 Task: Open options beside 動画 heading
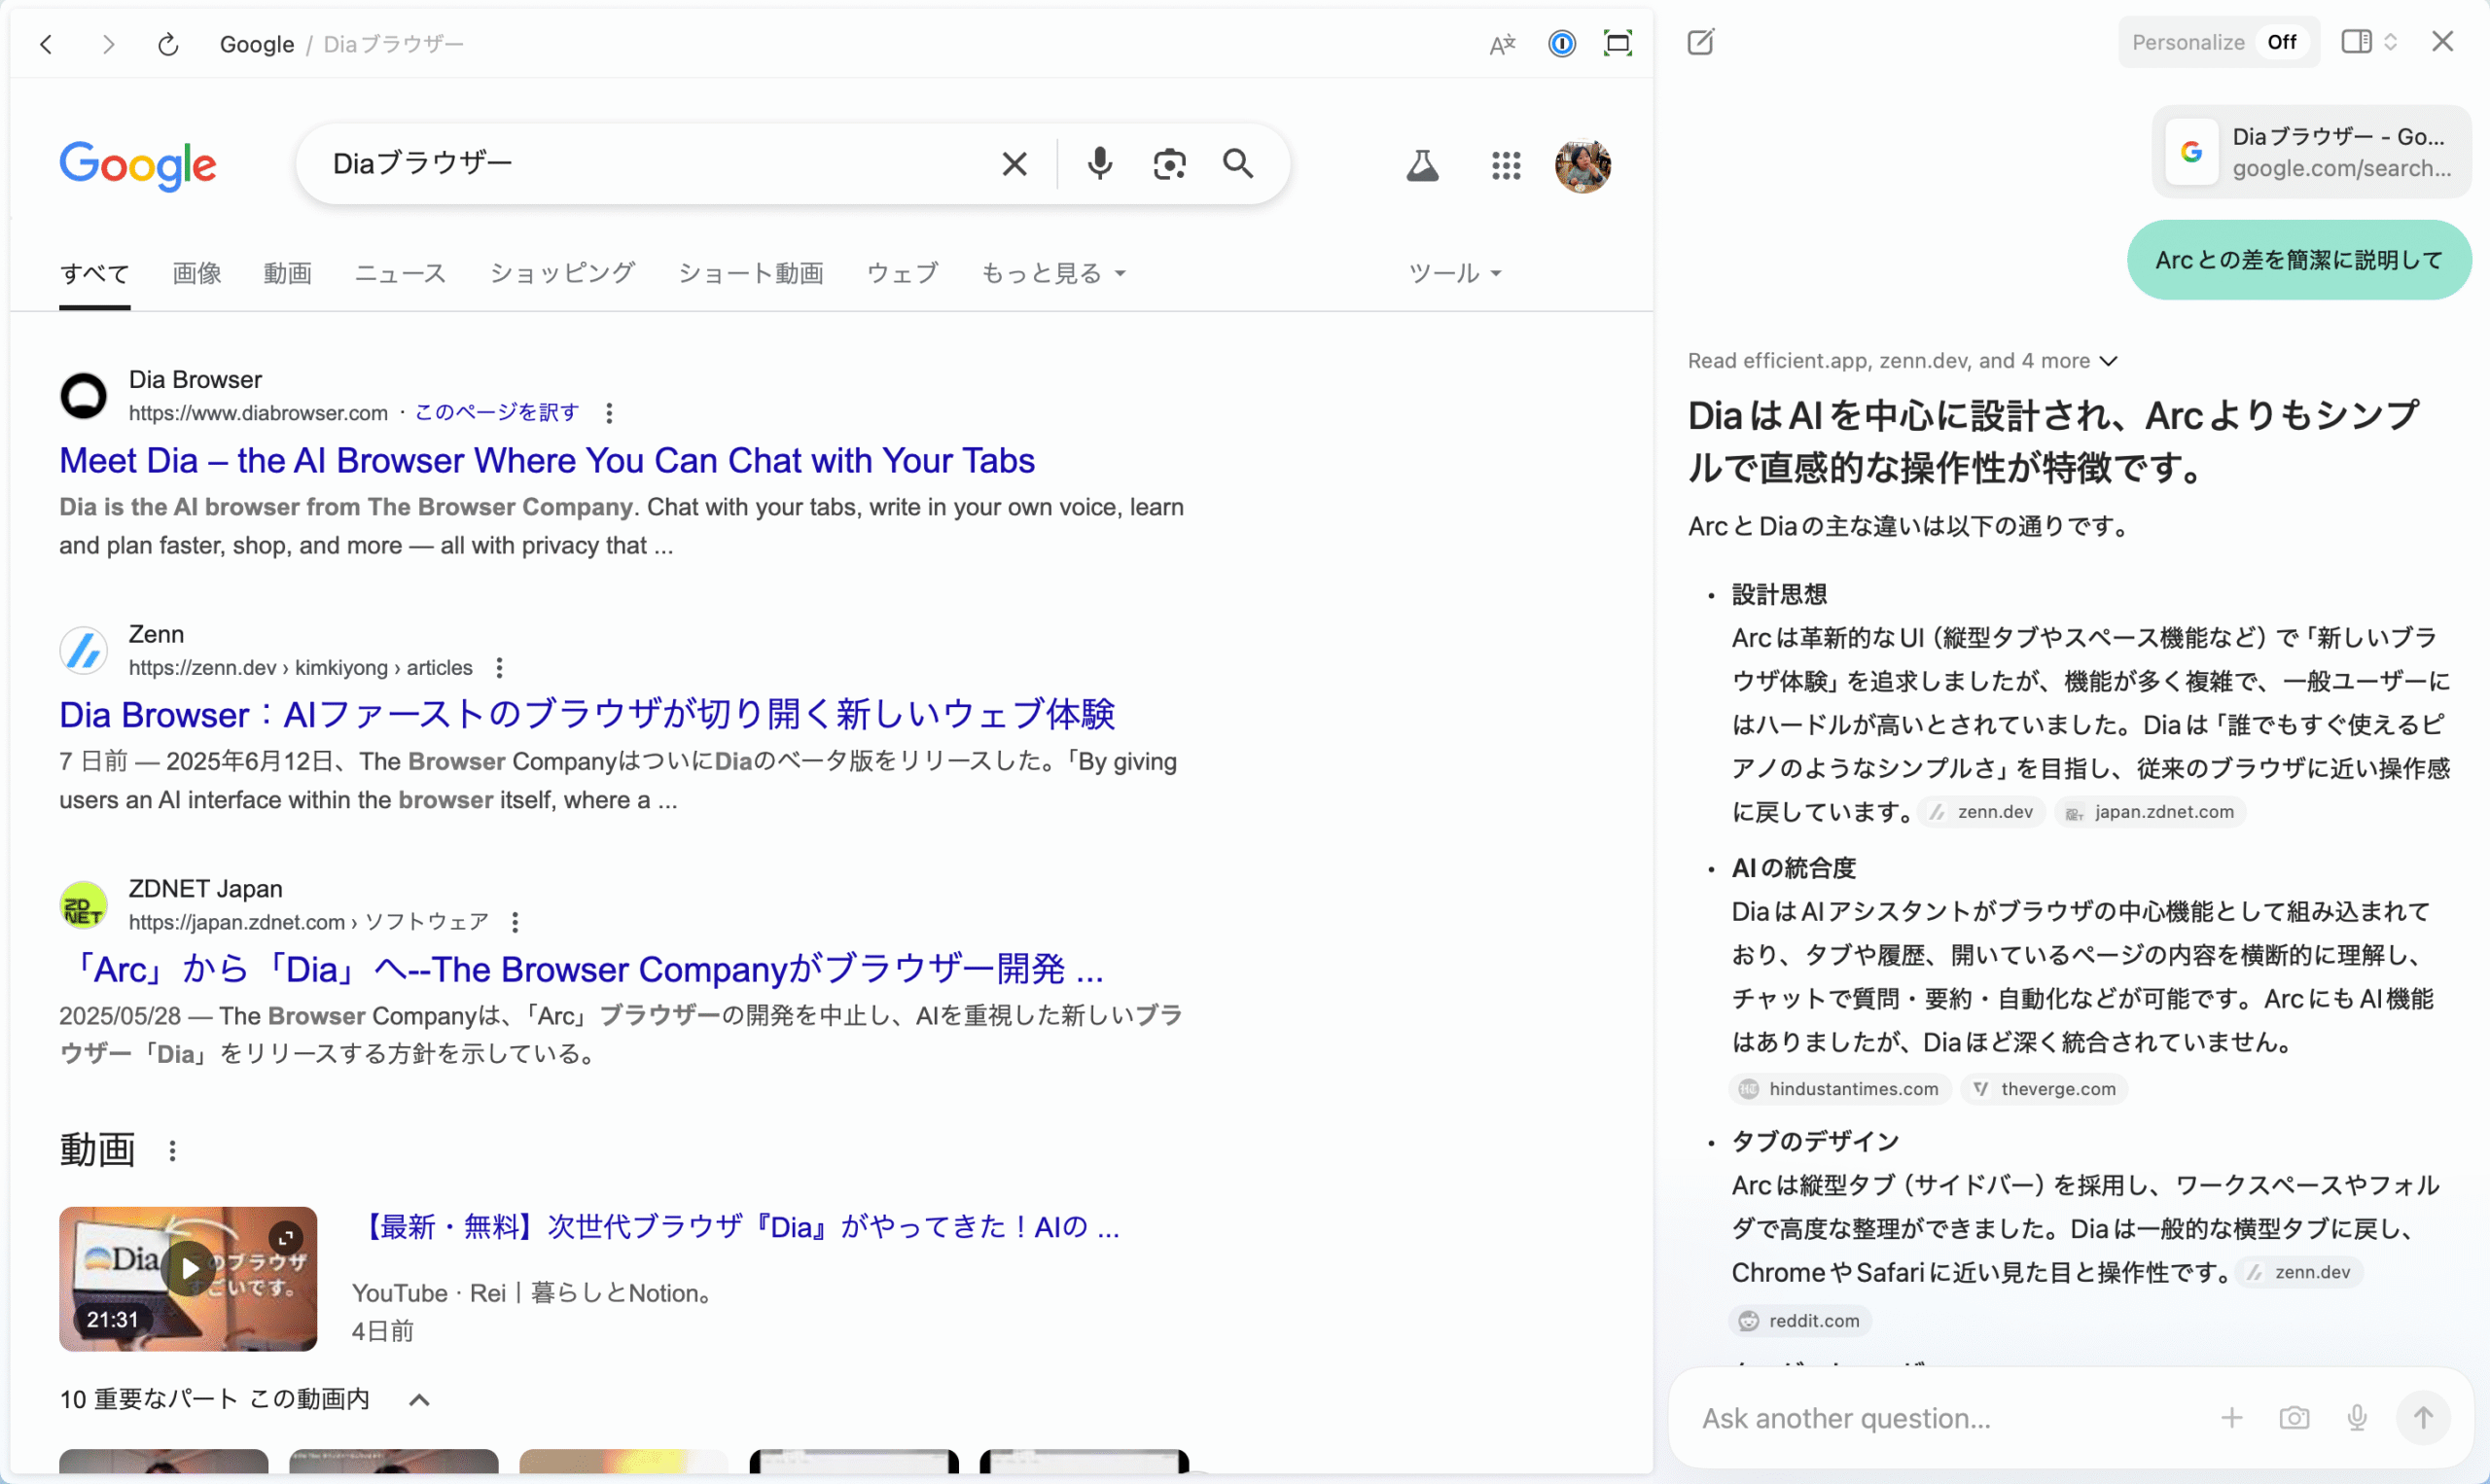pyautogui.click(x=172, y=1151)
